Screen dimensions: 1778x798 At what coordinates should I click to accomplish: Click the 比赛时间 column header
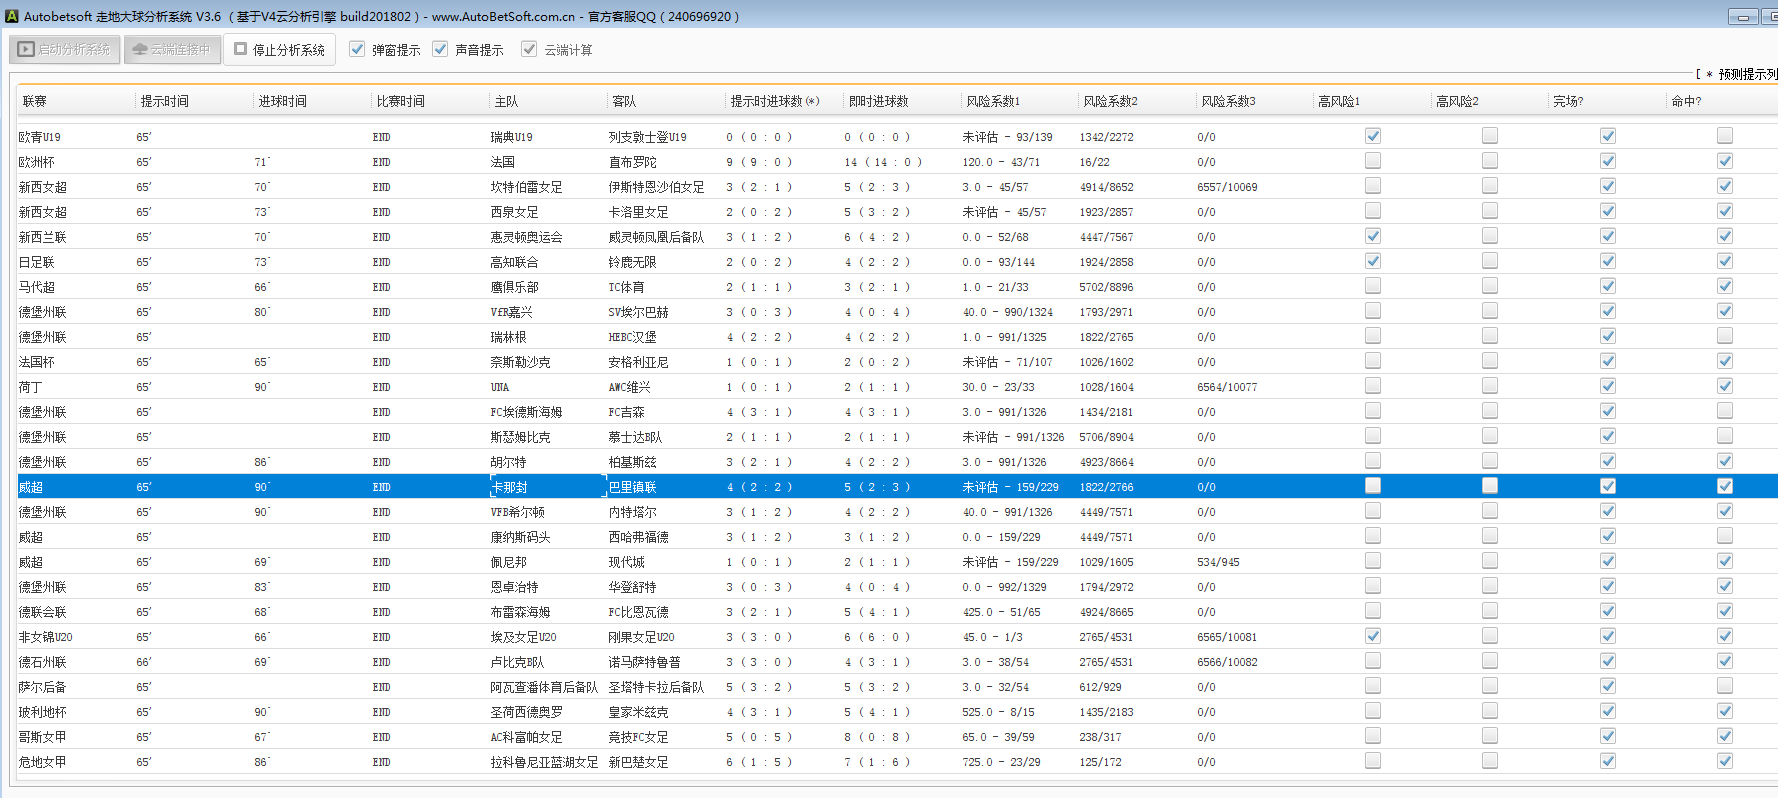pyautogui.click(x=400, y=101)
